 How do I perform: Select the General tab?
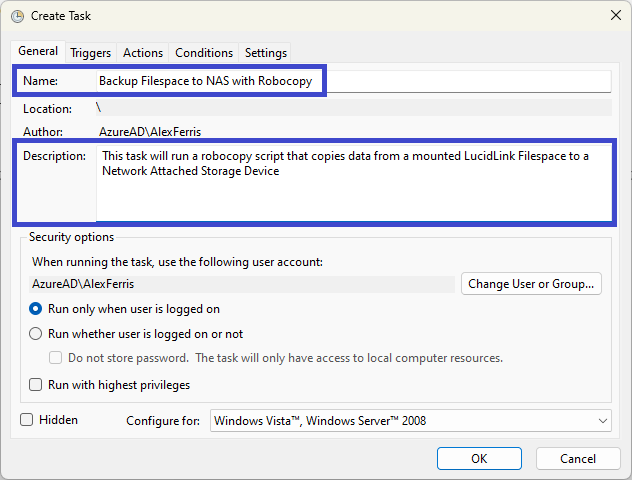(x=38, y=51)
